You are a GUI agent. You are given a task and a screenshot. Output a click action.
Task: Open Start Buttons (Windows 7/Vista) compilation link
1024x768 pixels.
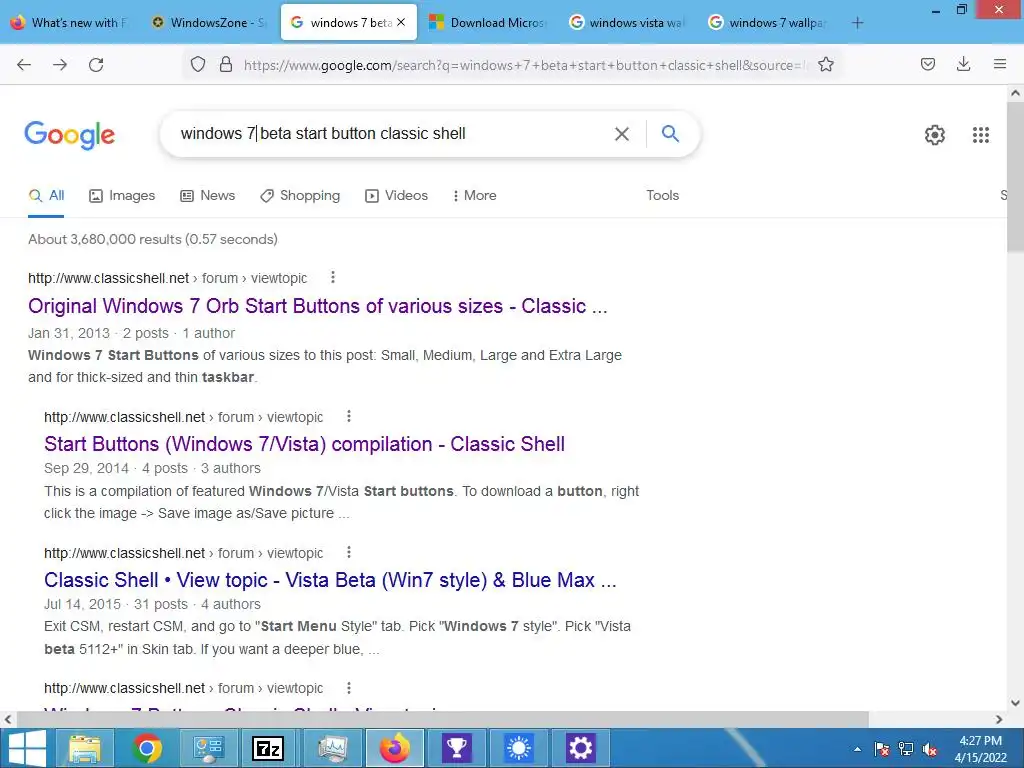tap(304, 444)
